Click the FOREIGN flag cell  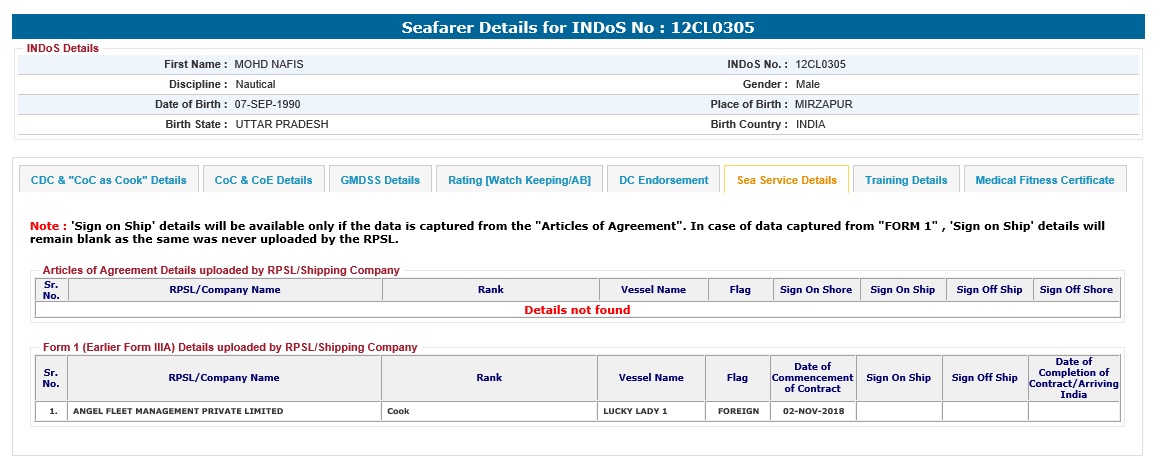coord(737,411)
